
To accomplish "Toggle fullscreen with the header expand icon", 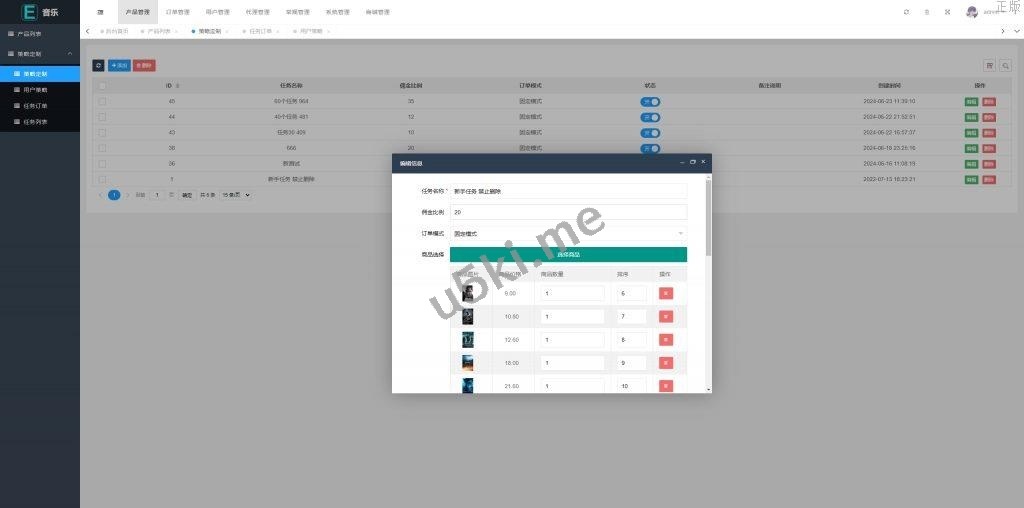I will pyautogui.click(x=947, y=12).
